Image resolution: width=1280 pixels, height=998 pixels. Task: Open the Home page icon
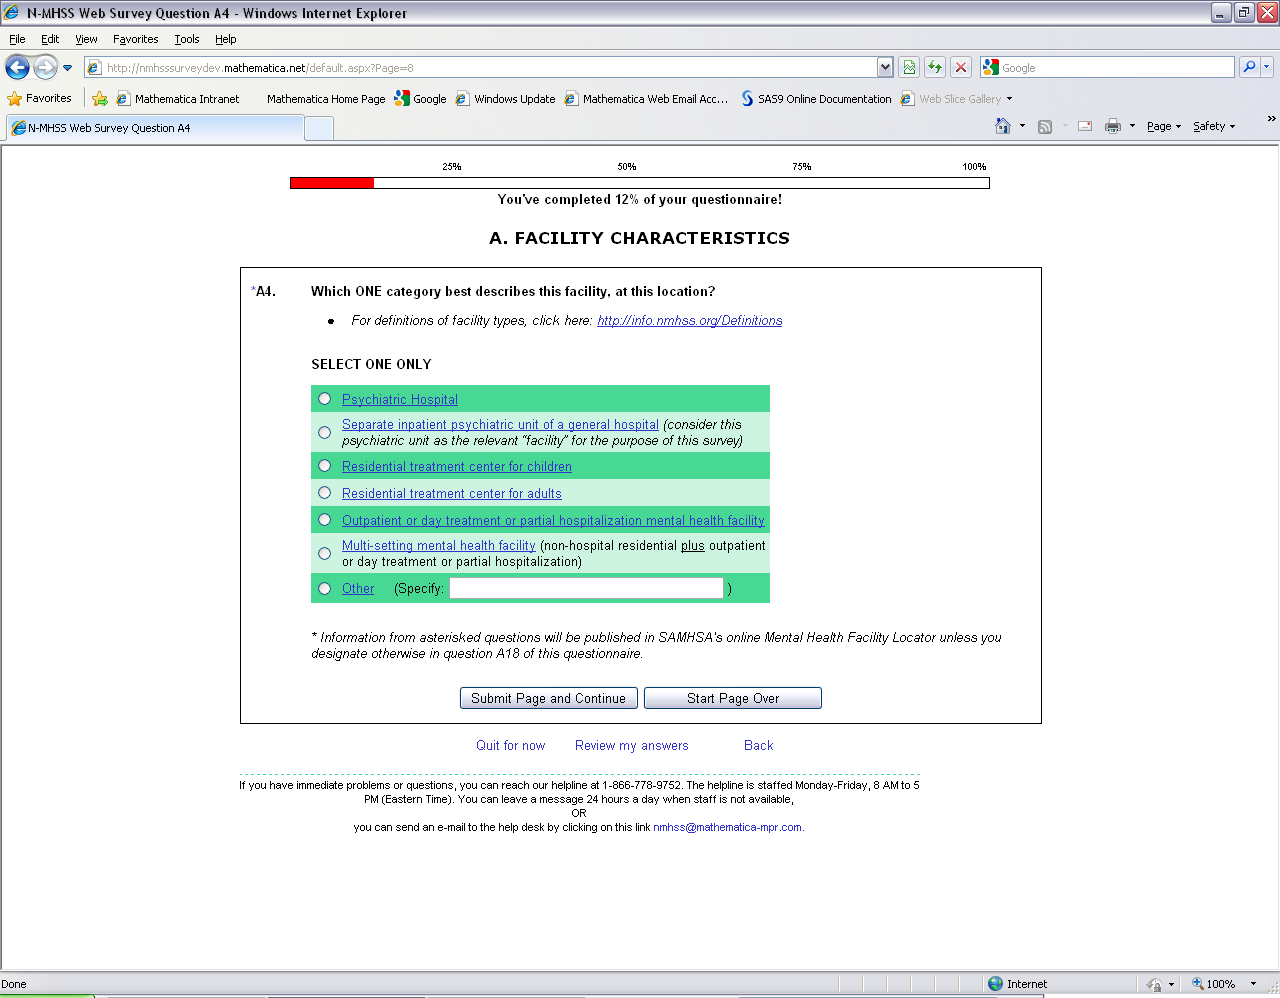[x=1003, y=126]
